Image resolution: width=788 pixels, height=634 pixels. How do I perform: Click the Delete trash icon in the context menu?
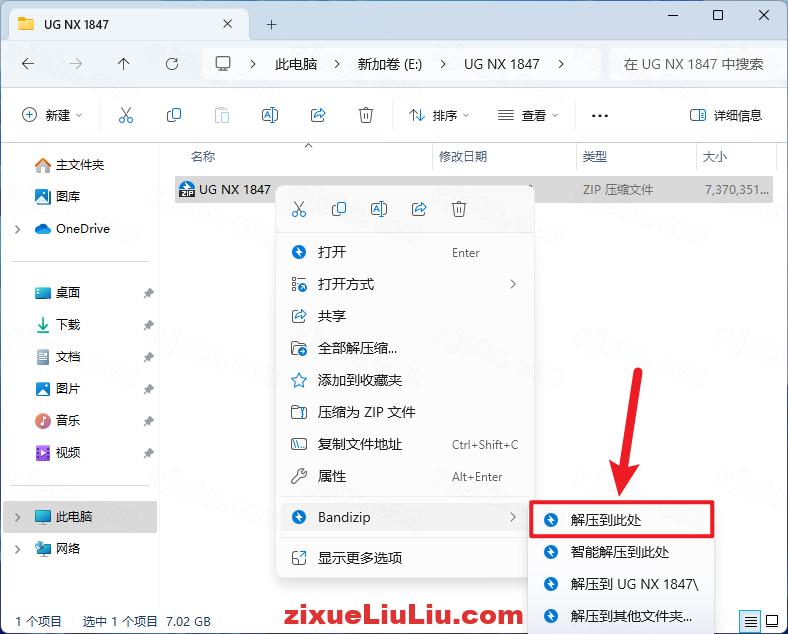459,209
